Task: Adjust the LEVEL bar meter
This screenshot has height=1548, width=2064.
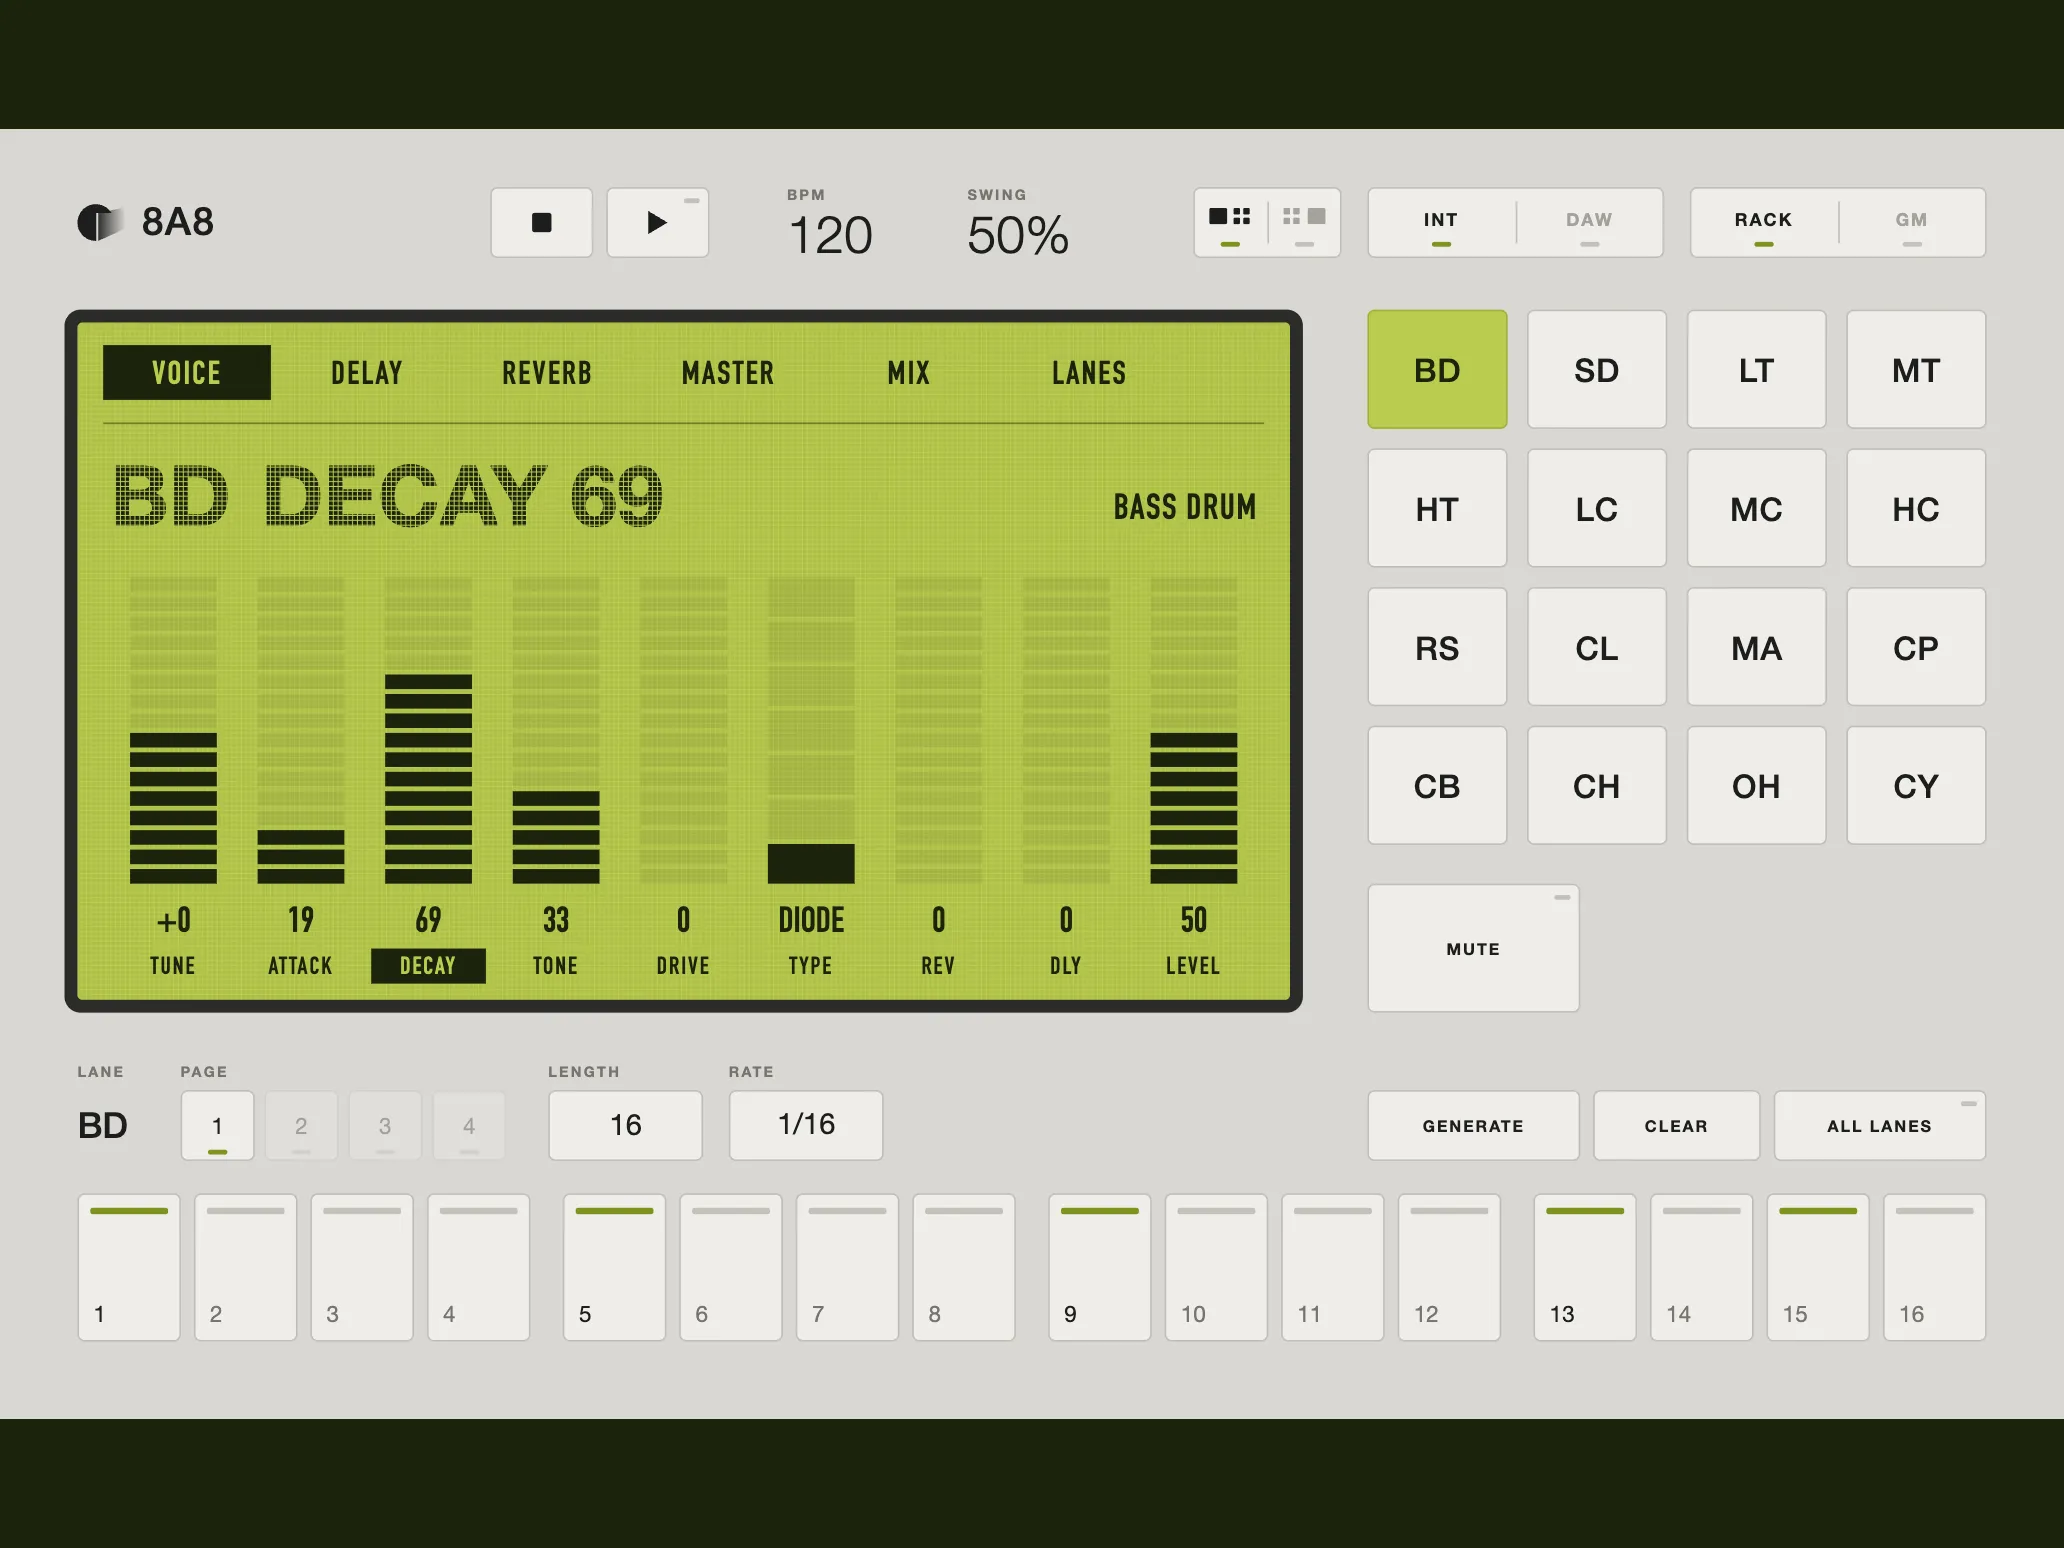Action: [1194, 730]
